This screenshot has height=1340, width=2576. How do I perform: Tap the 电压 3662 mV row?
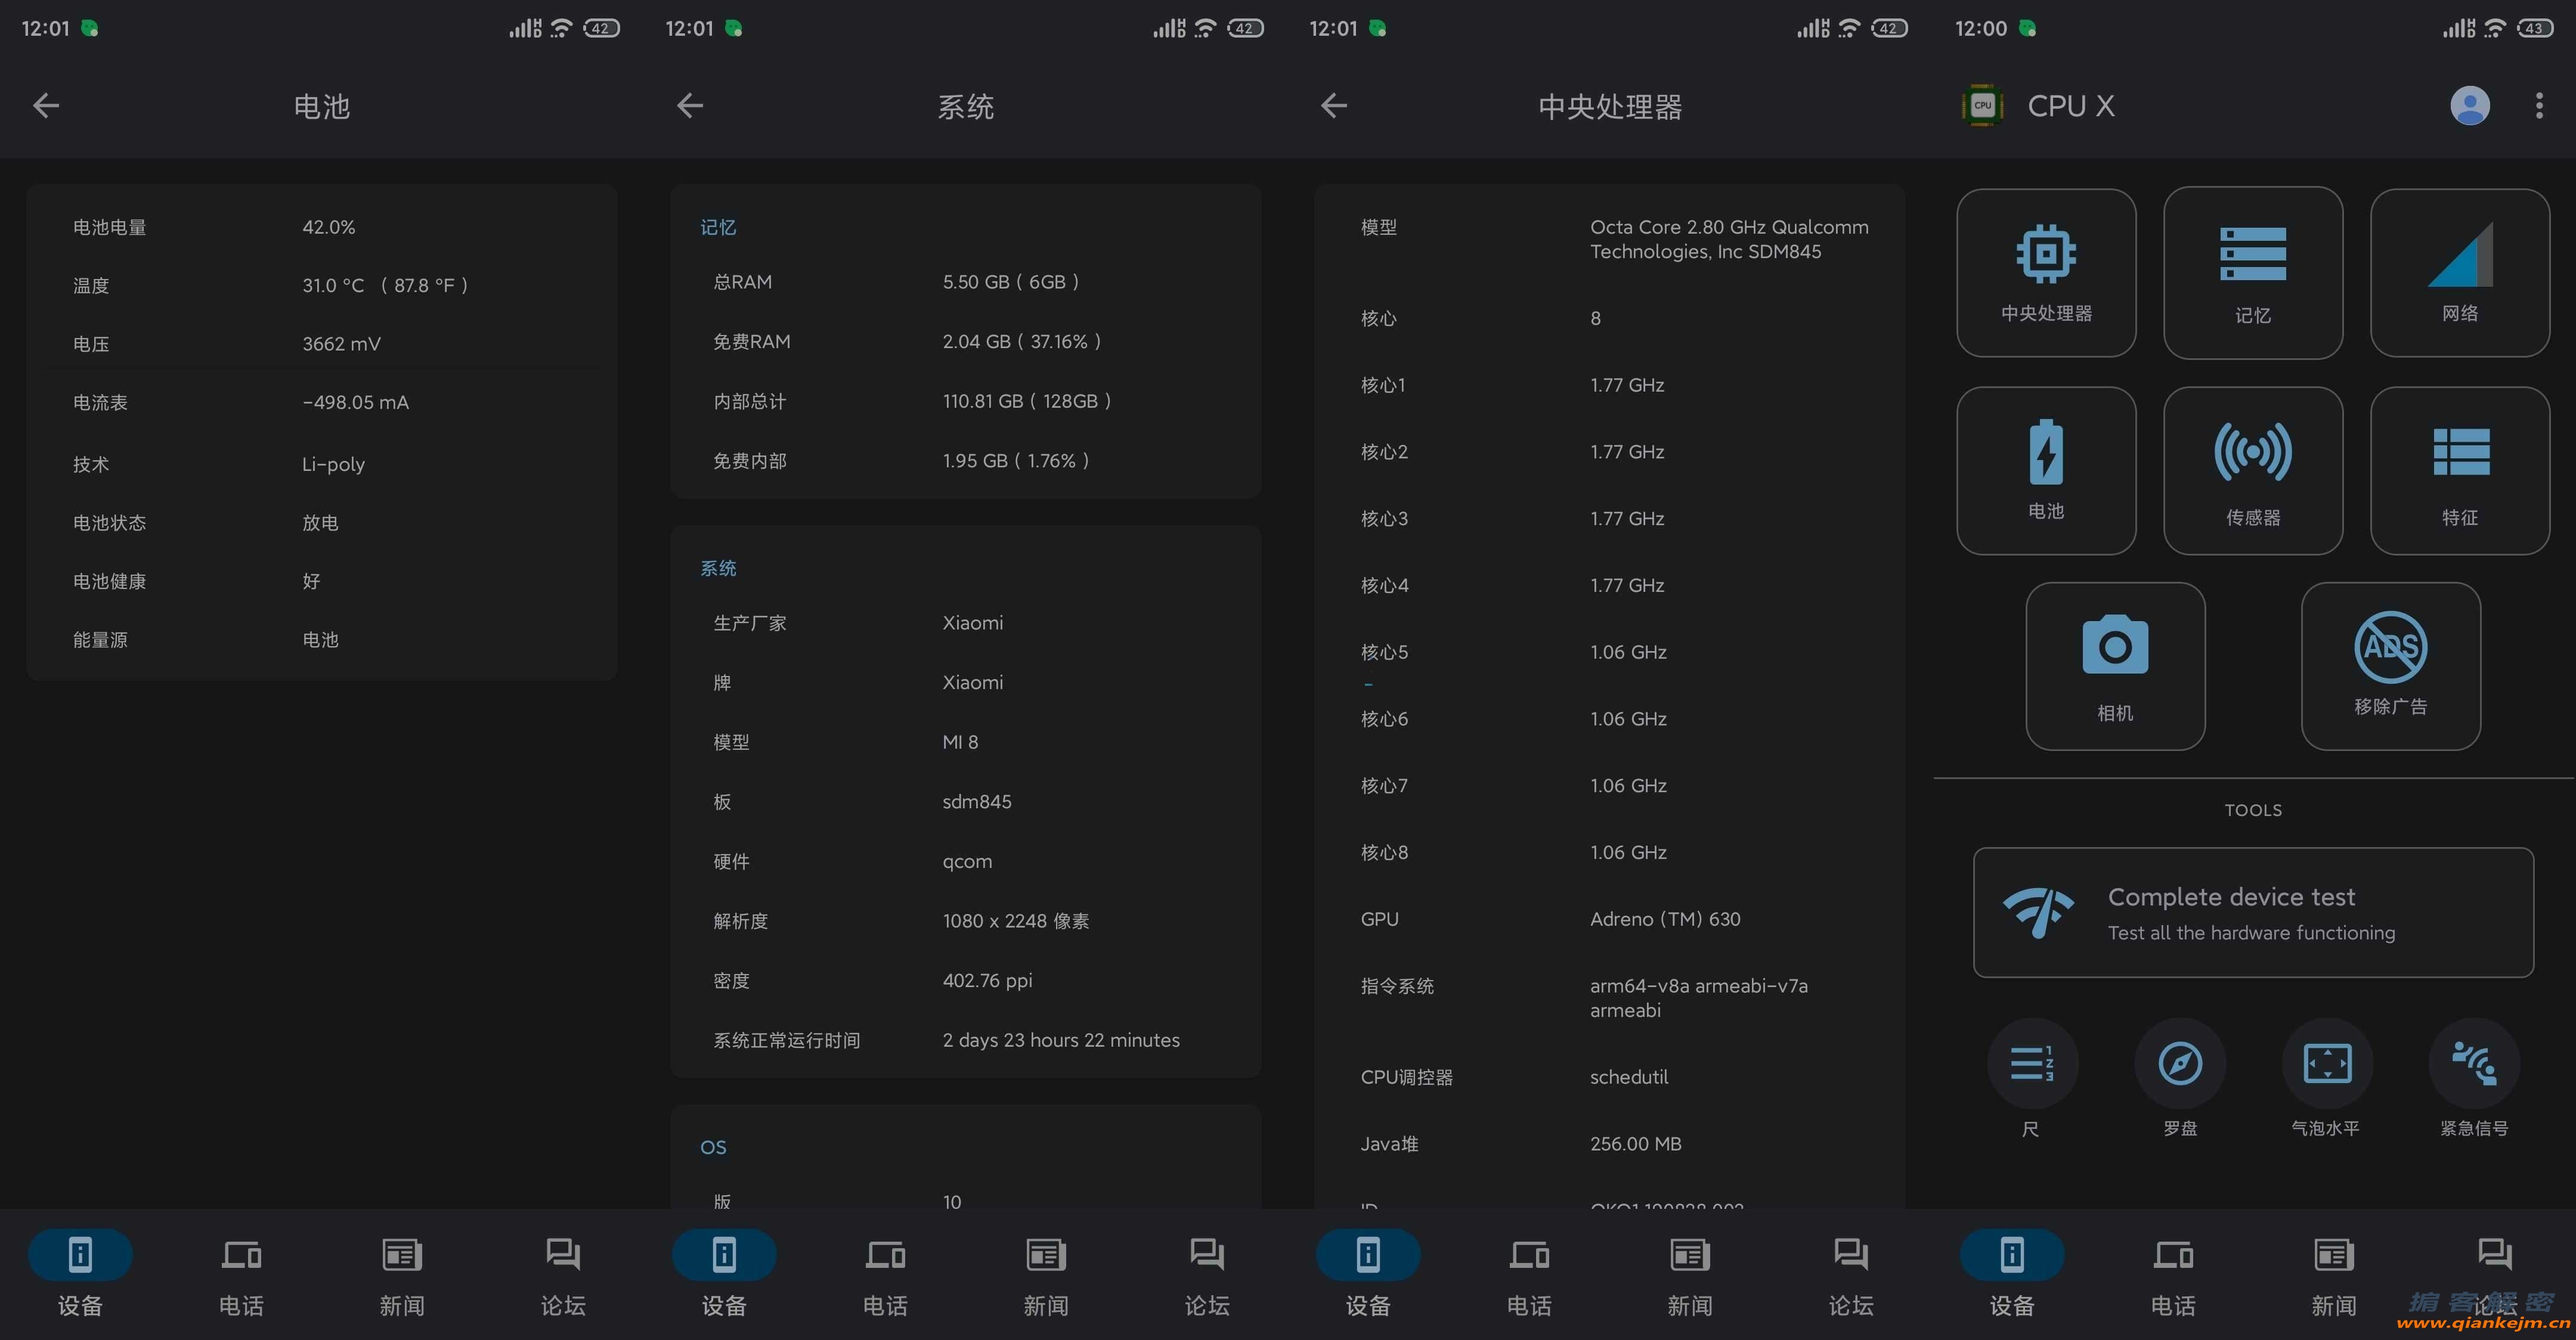point(321,344)
